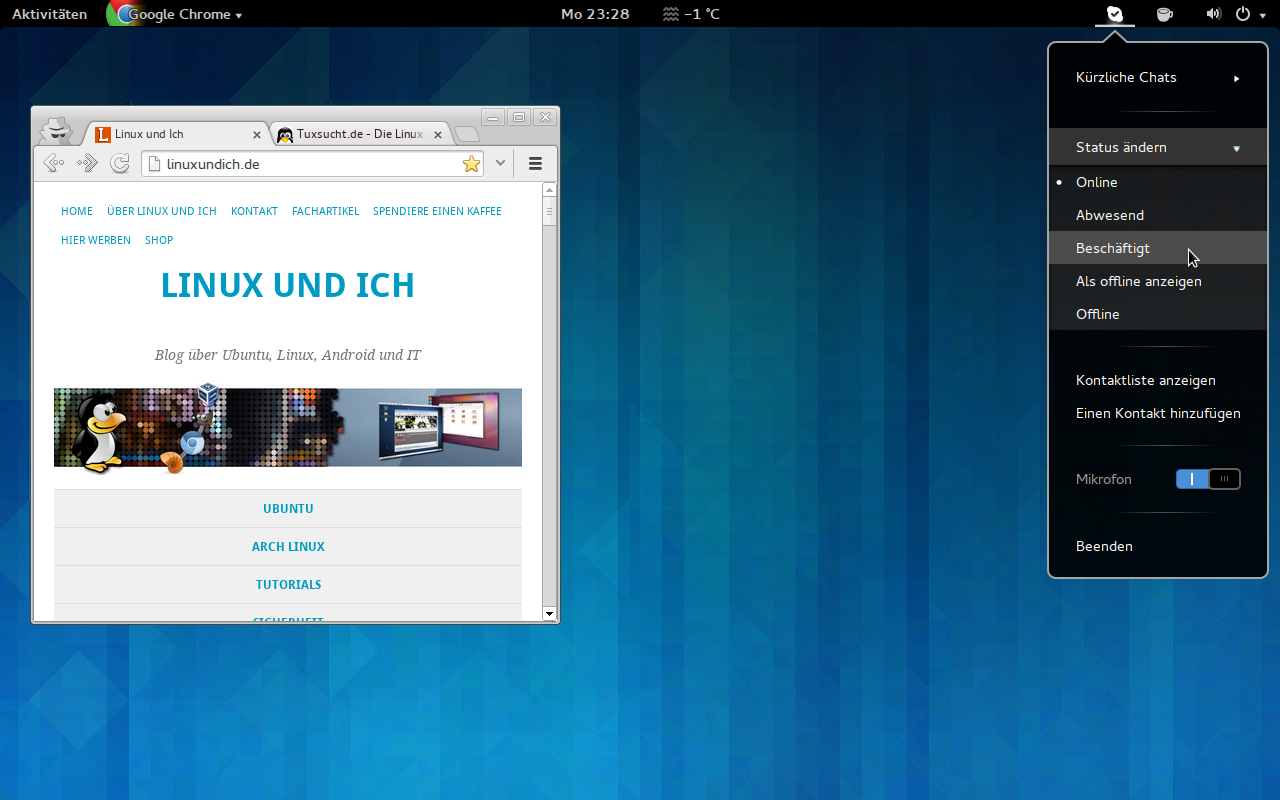This screenshot has height=800, width=1280.
Task: Open the ARCH LINUX category
Action: (x=288, y=546)
